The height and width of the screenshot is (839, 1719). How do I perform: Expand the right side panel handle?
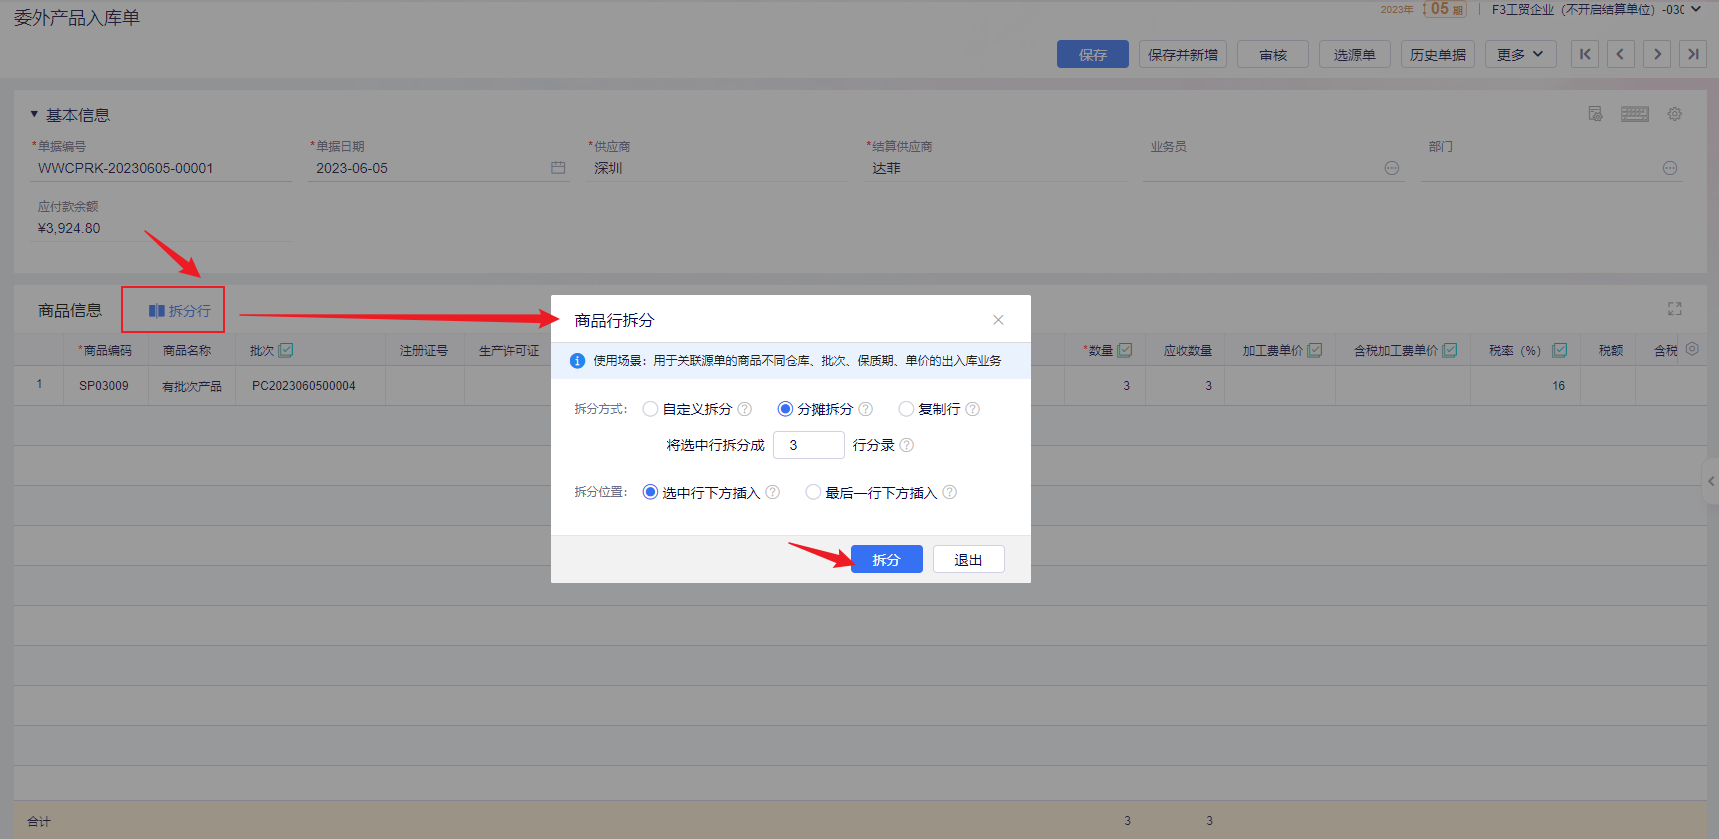click(x=1711, y=481)
